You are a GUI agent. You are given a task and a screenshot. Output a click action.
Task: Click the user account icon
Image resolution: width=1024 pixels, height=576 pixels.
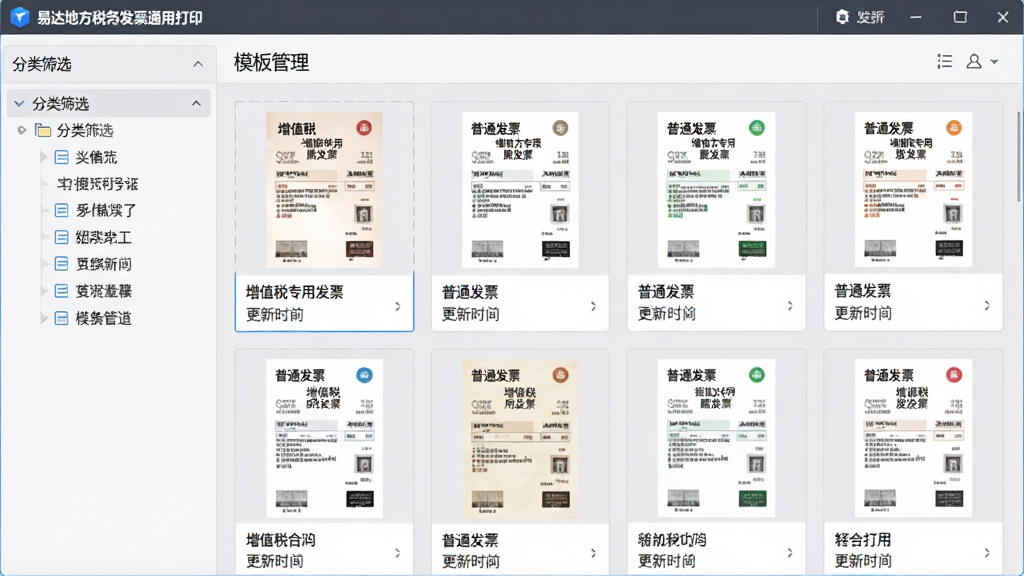point(974,61)
